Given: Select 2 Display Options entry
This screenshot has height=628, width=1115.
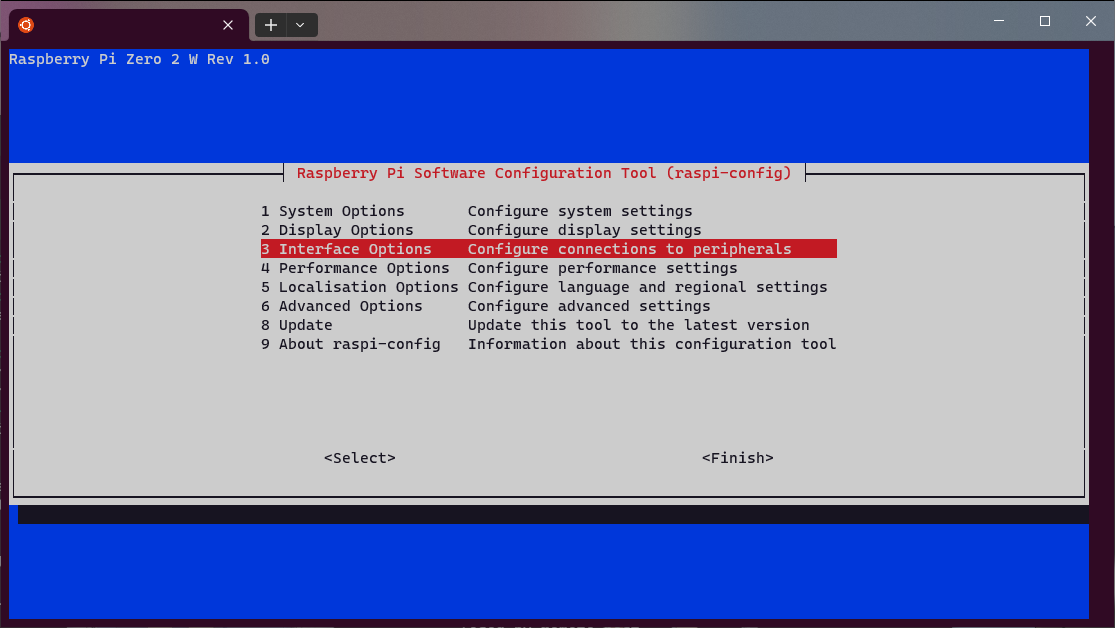Looking at the screenshot, I should (x=548, y=230).
